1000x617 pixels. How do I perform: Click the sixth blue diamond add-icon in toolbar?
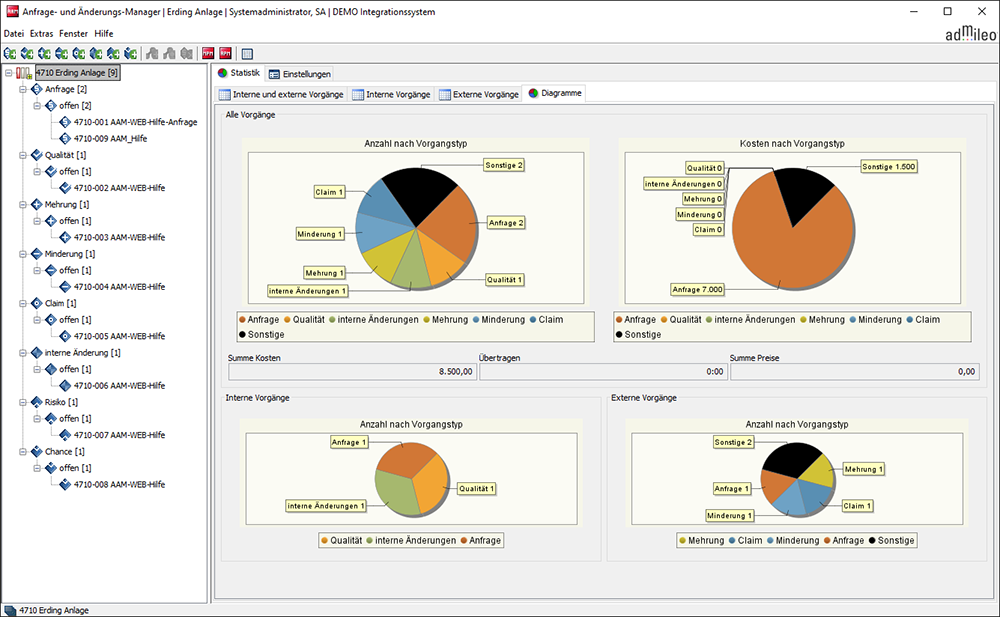pos(96,54)
